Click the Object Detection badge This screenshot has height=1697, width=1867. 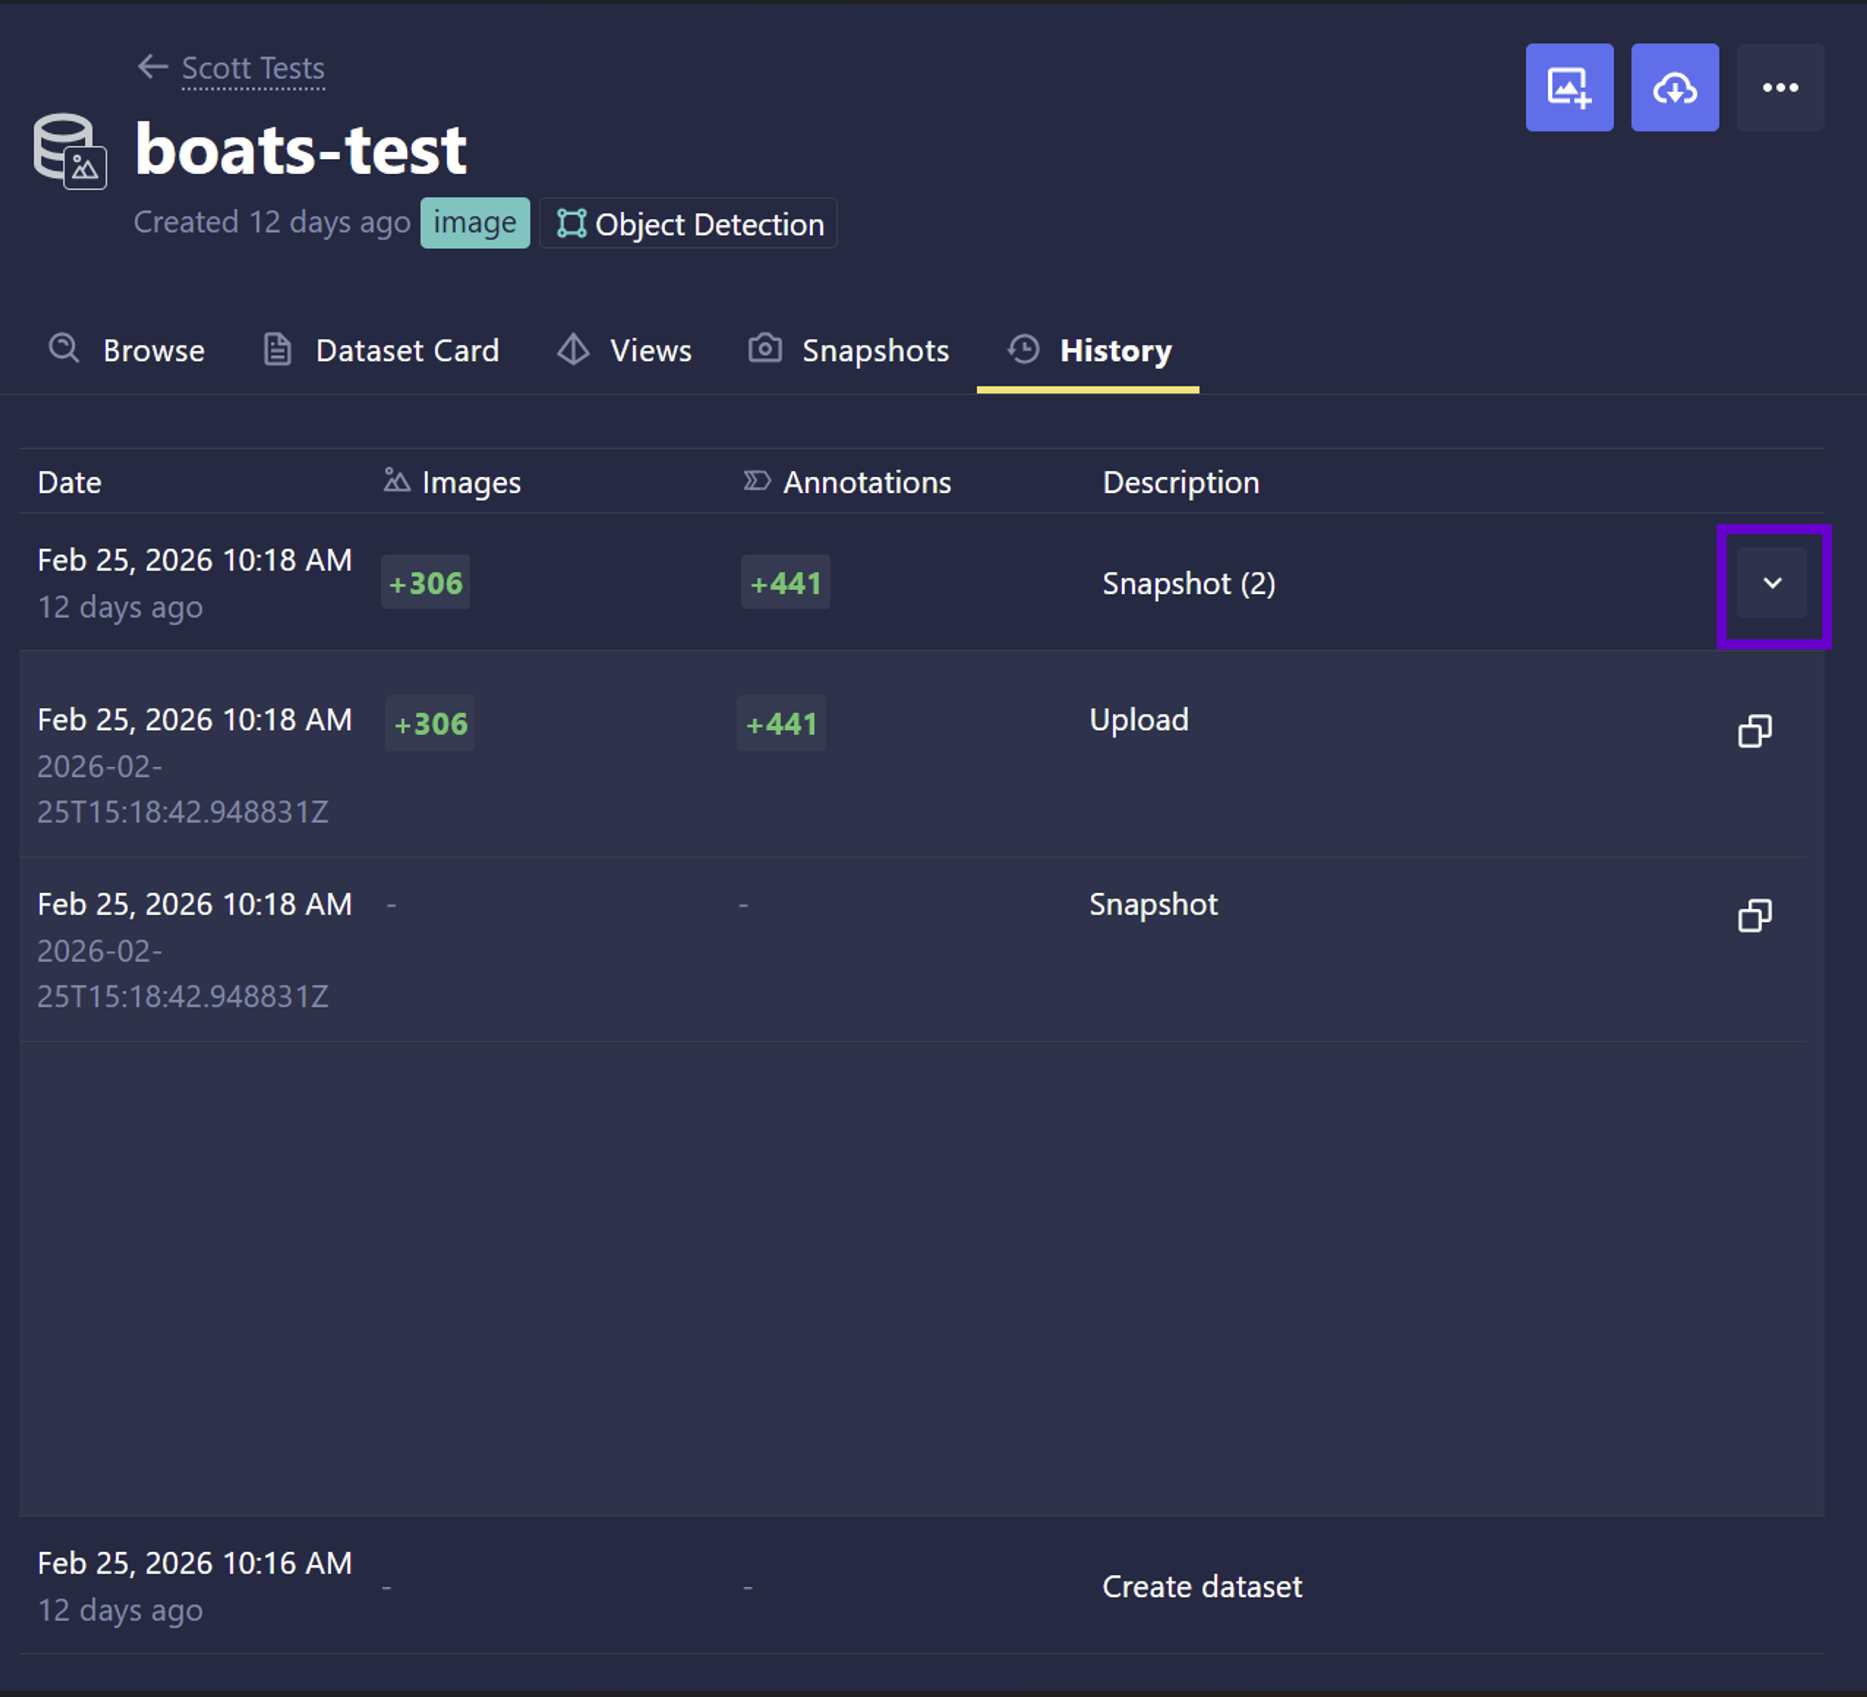coord(689,224)
